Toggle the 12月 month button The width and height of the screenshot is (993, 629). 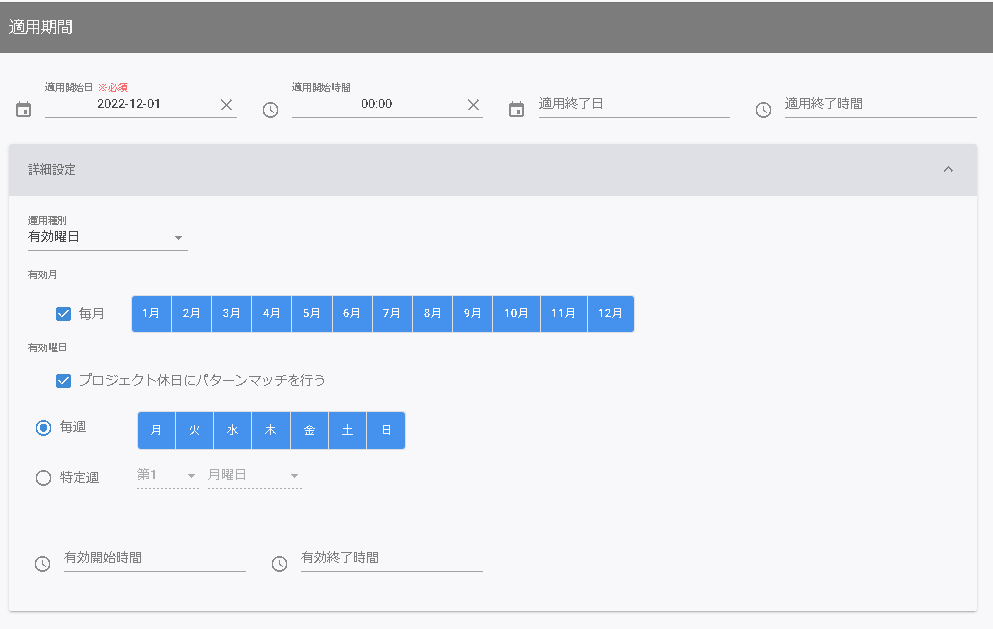pos(610,314)
